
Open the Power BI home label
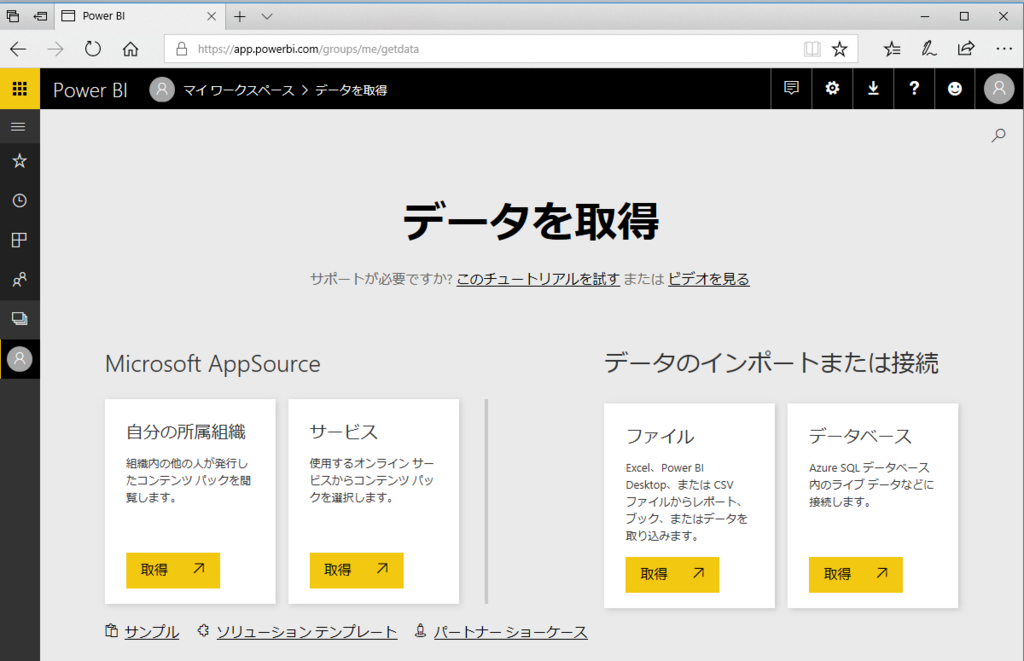click(x=89, y=89)
